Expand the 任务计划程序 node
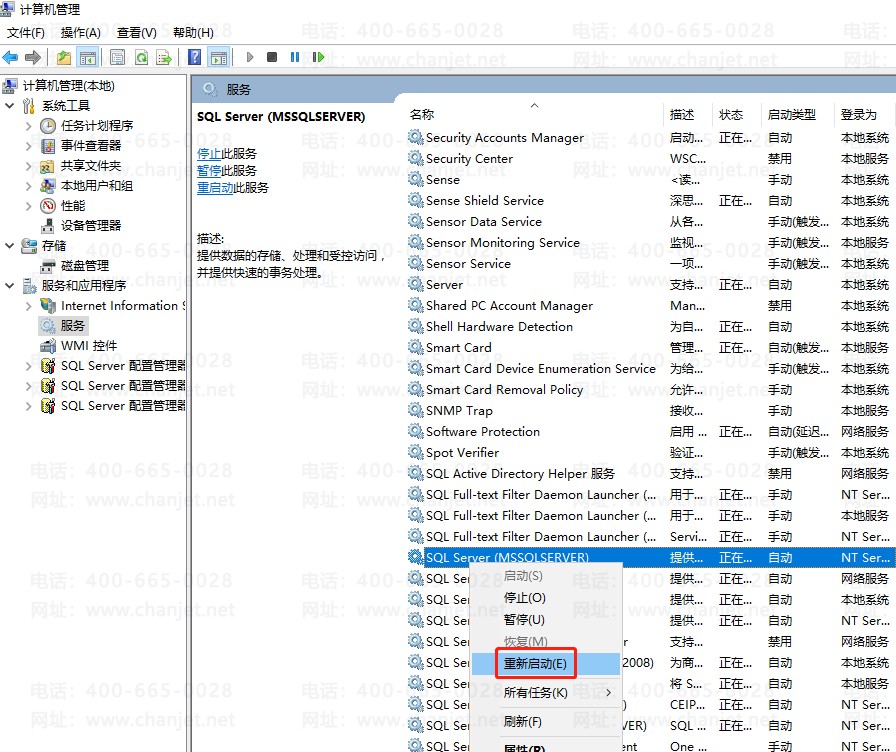 [29, 126]
